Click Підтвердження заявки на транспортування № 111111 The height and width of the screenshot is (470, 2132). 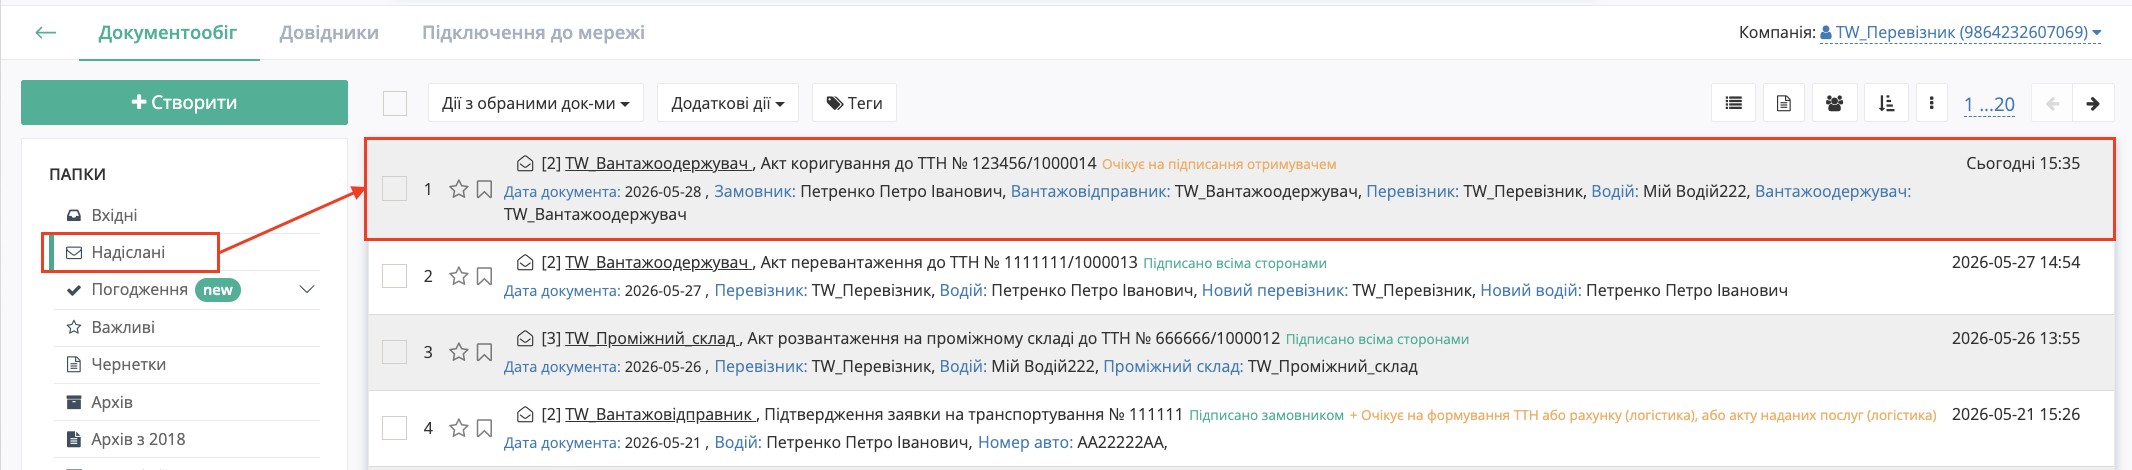tap(974, 414)
